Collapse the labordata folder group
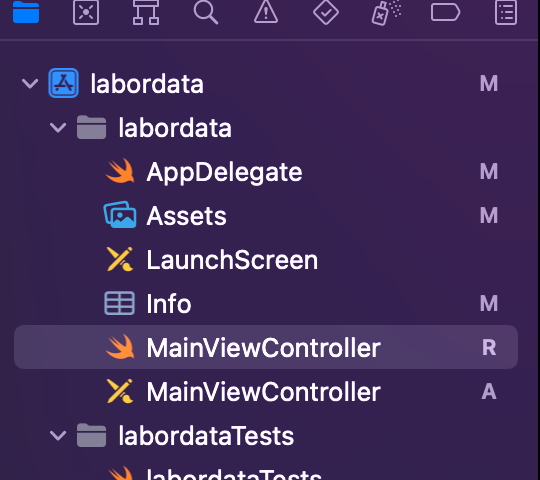This screenshot has width=540, height=480. (x=58, y=127)
